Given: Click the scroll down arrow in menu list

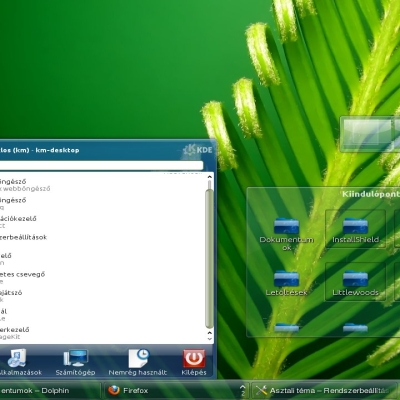Looking at the screenshot, I should click(210, 339).
